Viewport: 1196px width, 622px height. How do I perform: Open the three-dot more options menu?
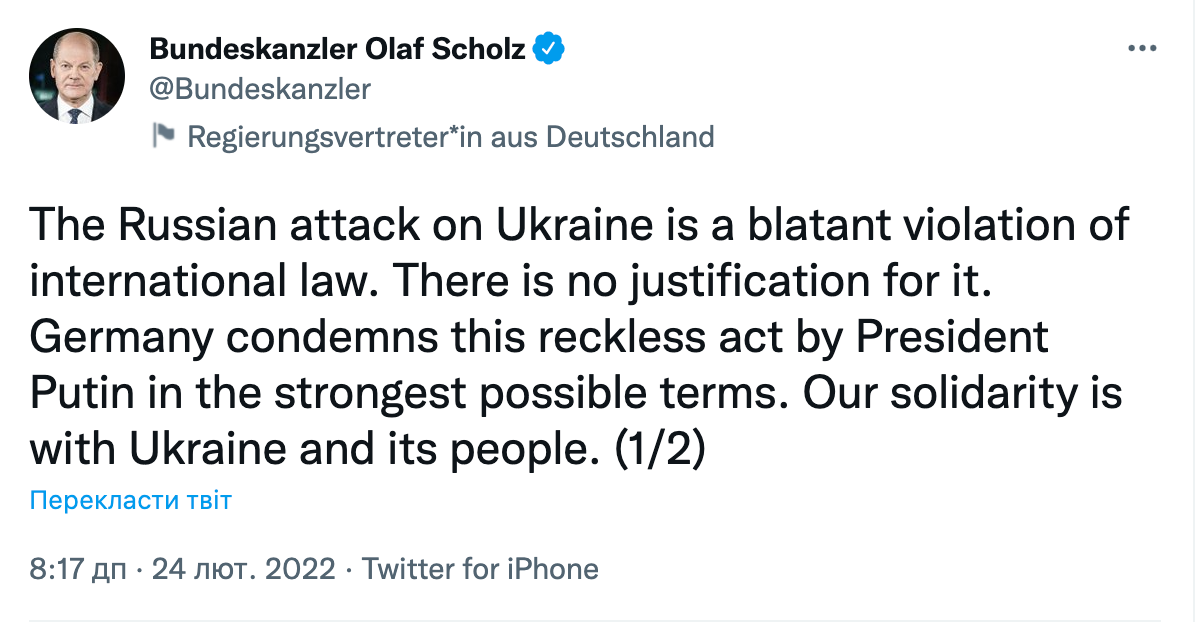(x=1142, y=49)
